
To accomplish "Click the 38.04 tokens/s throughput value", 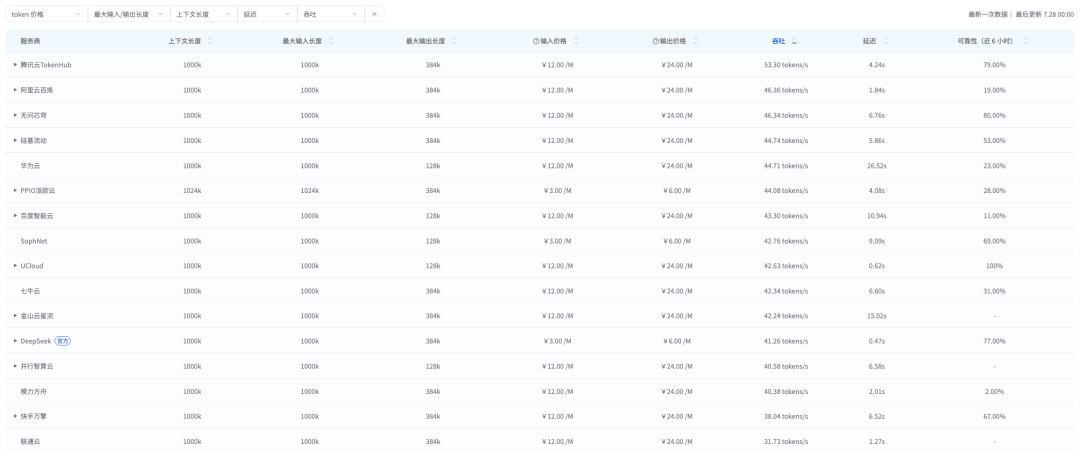I will (x=786, y=416).
